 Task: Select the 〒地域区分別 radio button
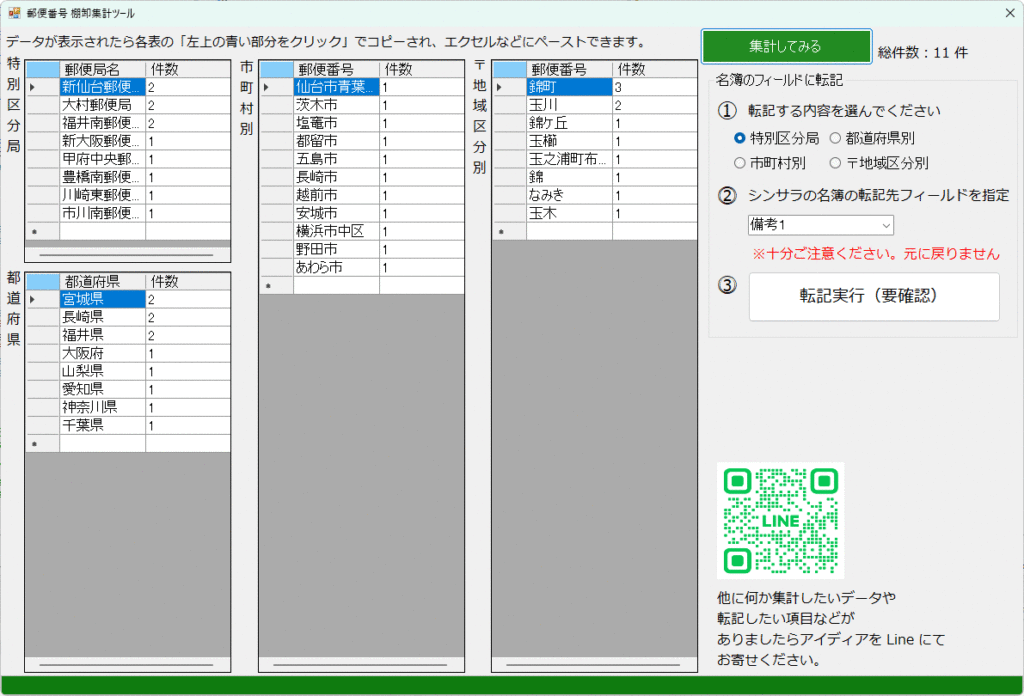coord(835,163)
